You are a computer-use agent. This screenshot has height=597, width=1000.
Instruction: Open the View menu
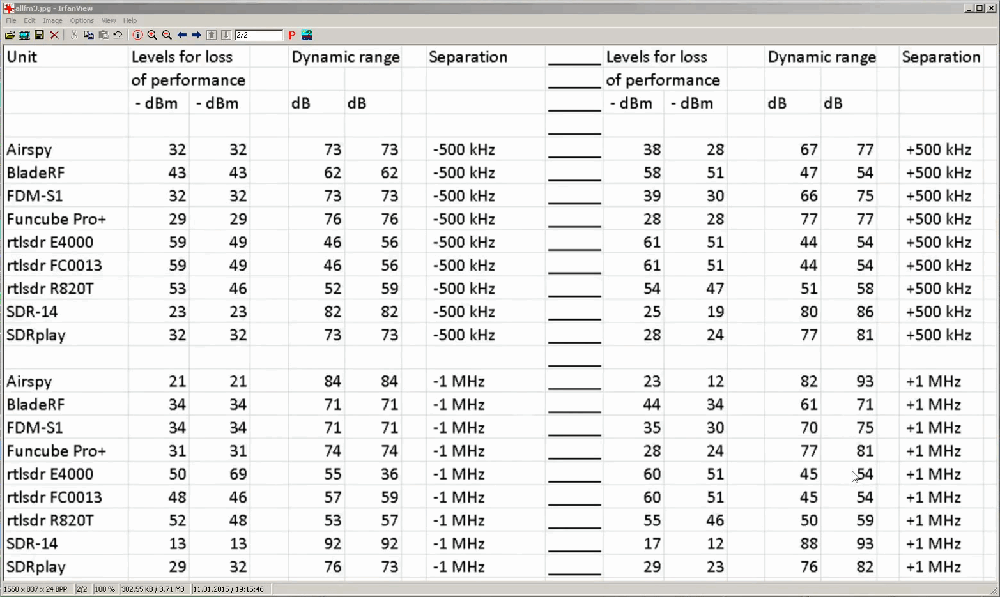point(109,20)
